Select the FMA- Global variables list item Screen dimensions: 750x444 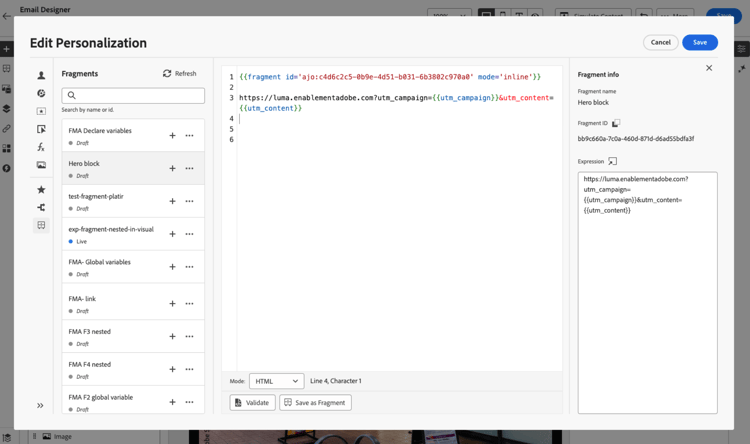133,267
